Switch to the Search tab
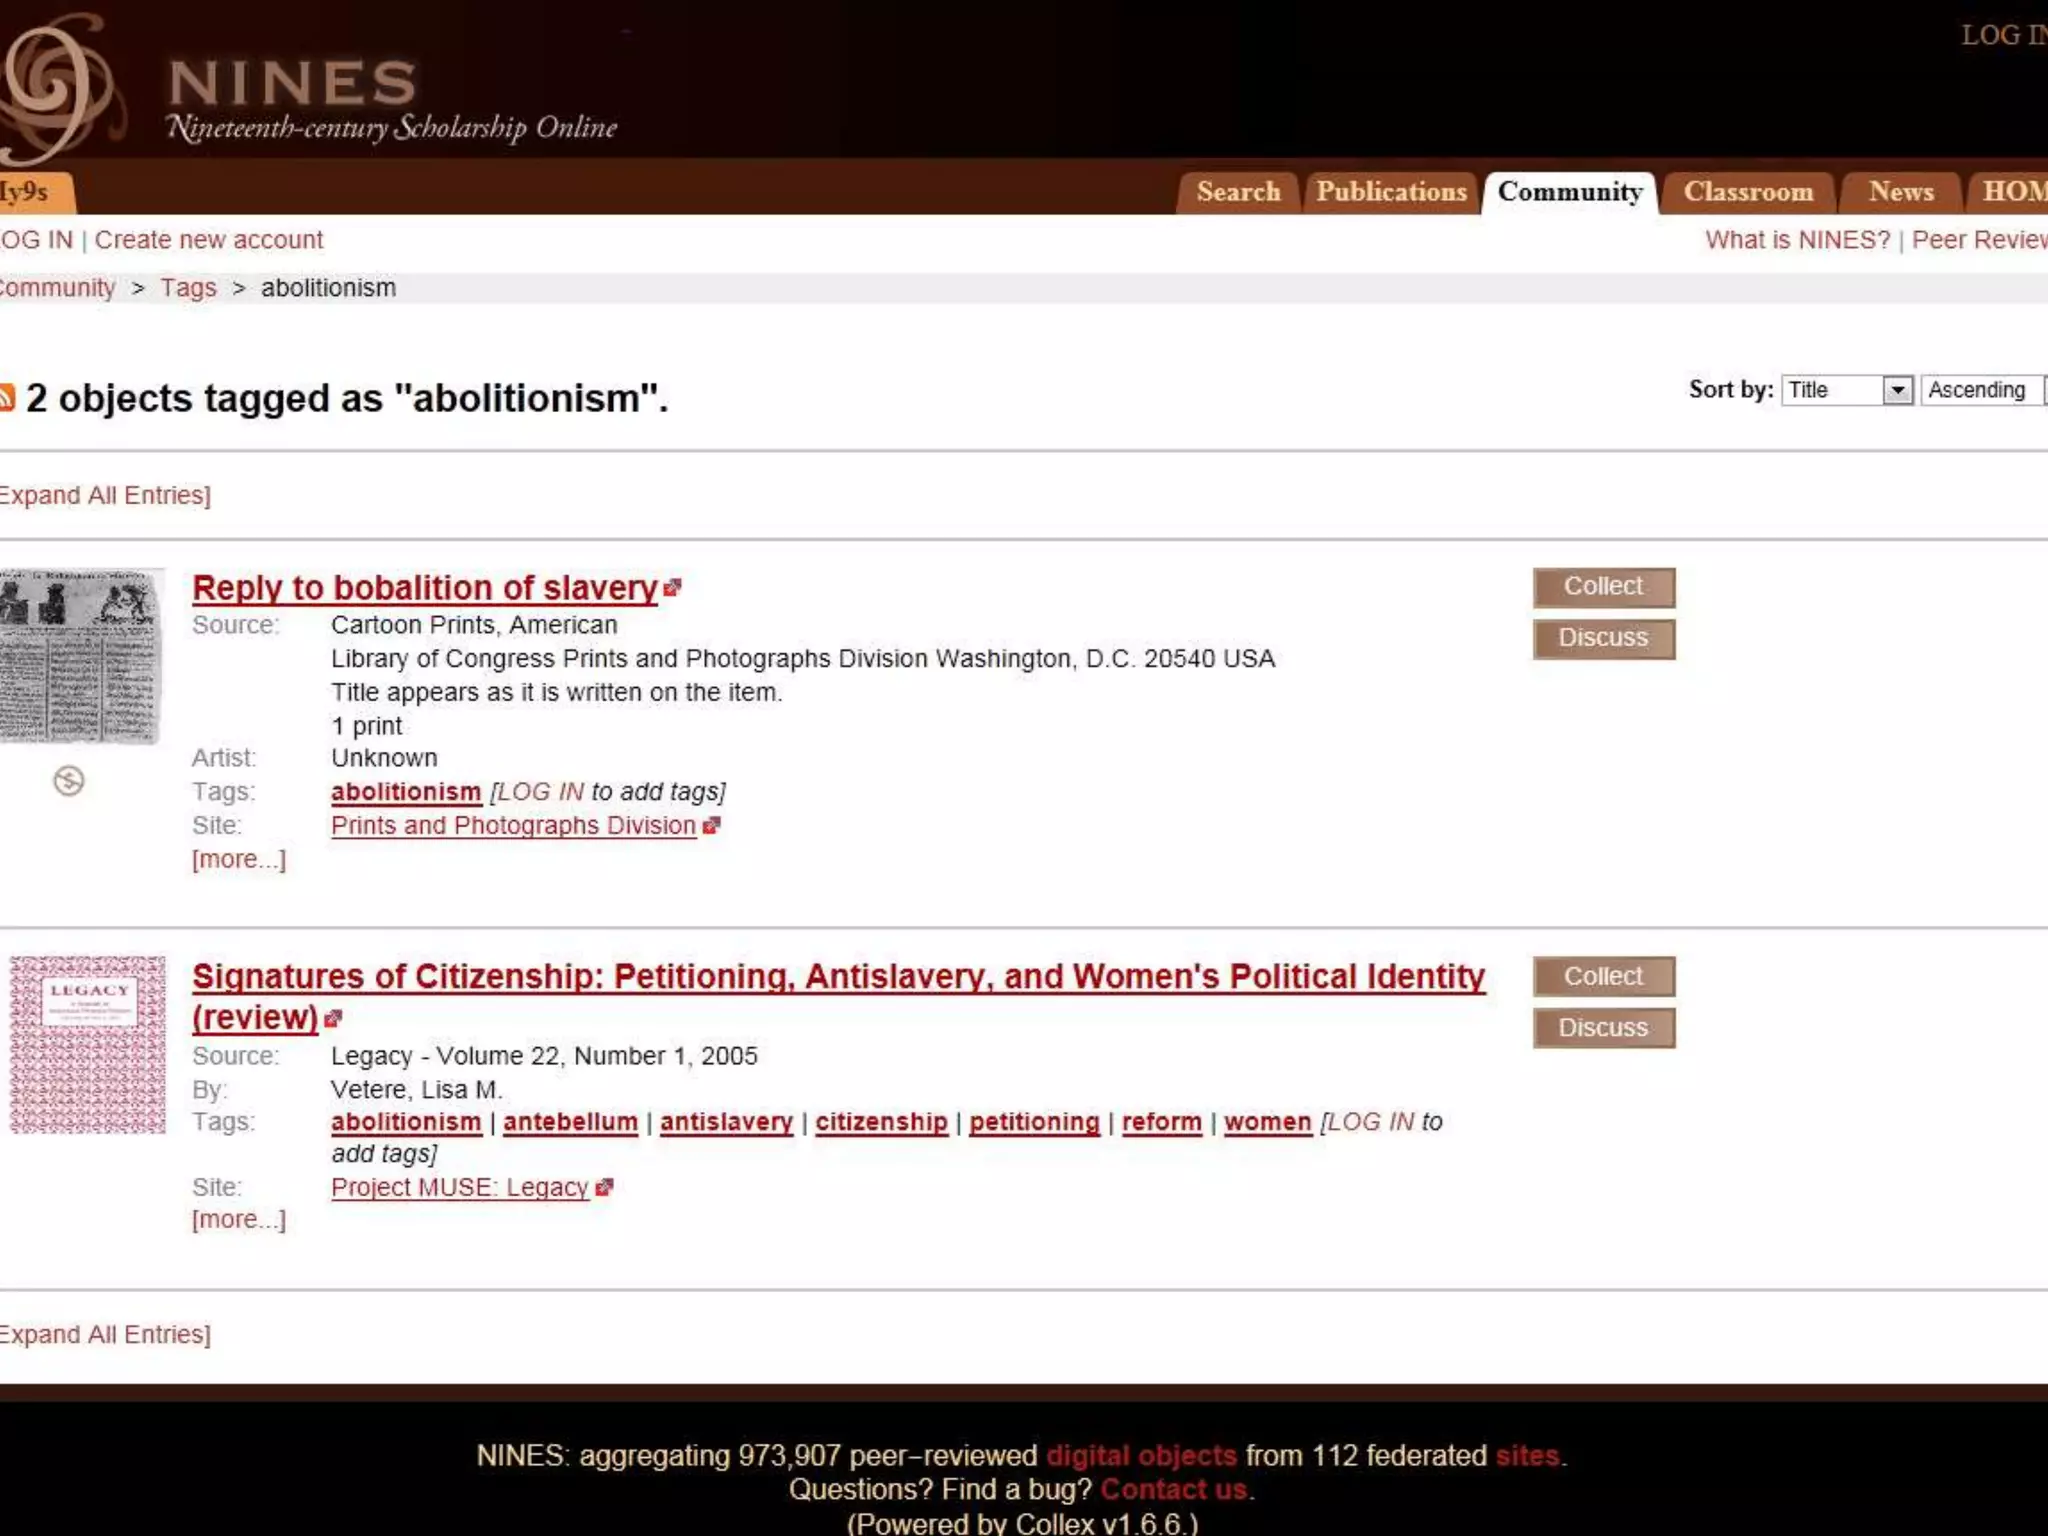Screen dimensions: 2048x1536 pyautogui.click(x=1237, y=192)
